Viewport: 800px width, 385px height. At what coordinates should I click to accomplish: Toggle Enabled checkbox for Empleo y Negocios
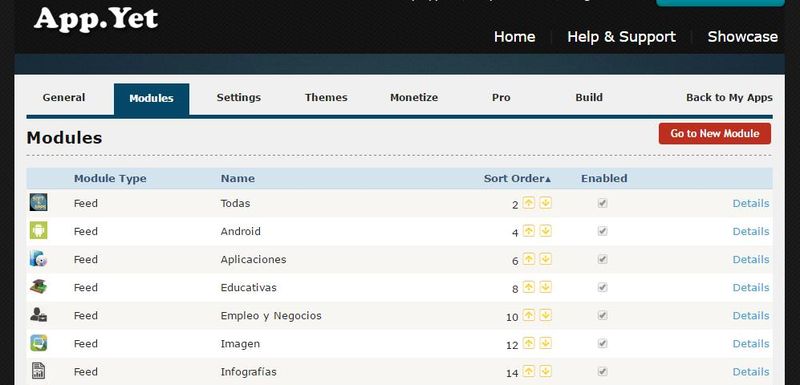[x=603, y=315]
